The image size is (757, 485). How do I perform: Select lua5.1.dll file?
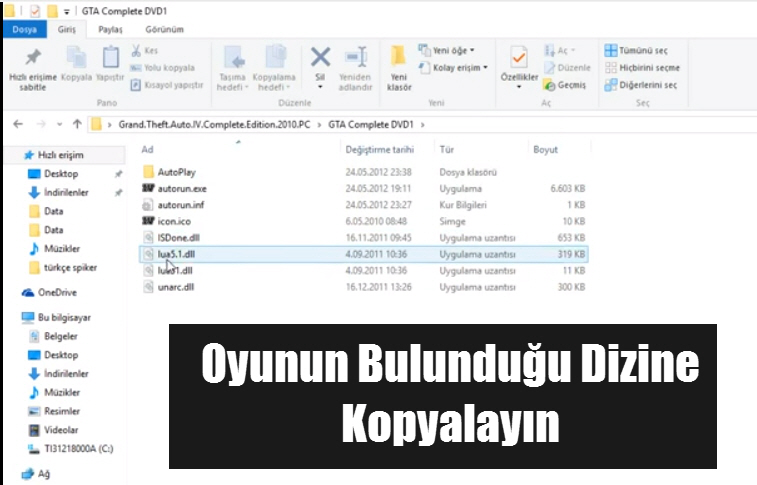(x=364, y=254)
